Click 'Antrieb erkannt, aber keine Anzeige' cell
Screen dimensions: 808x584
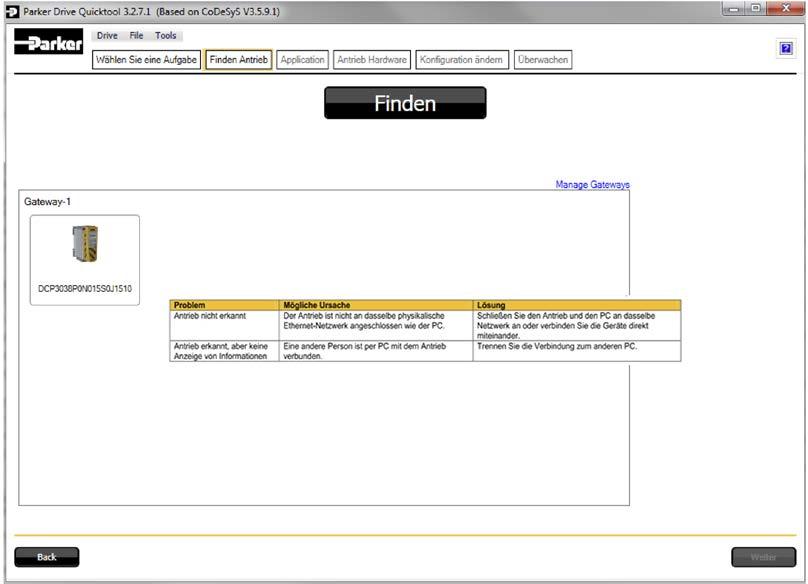click(224, 351)
